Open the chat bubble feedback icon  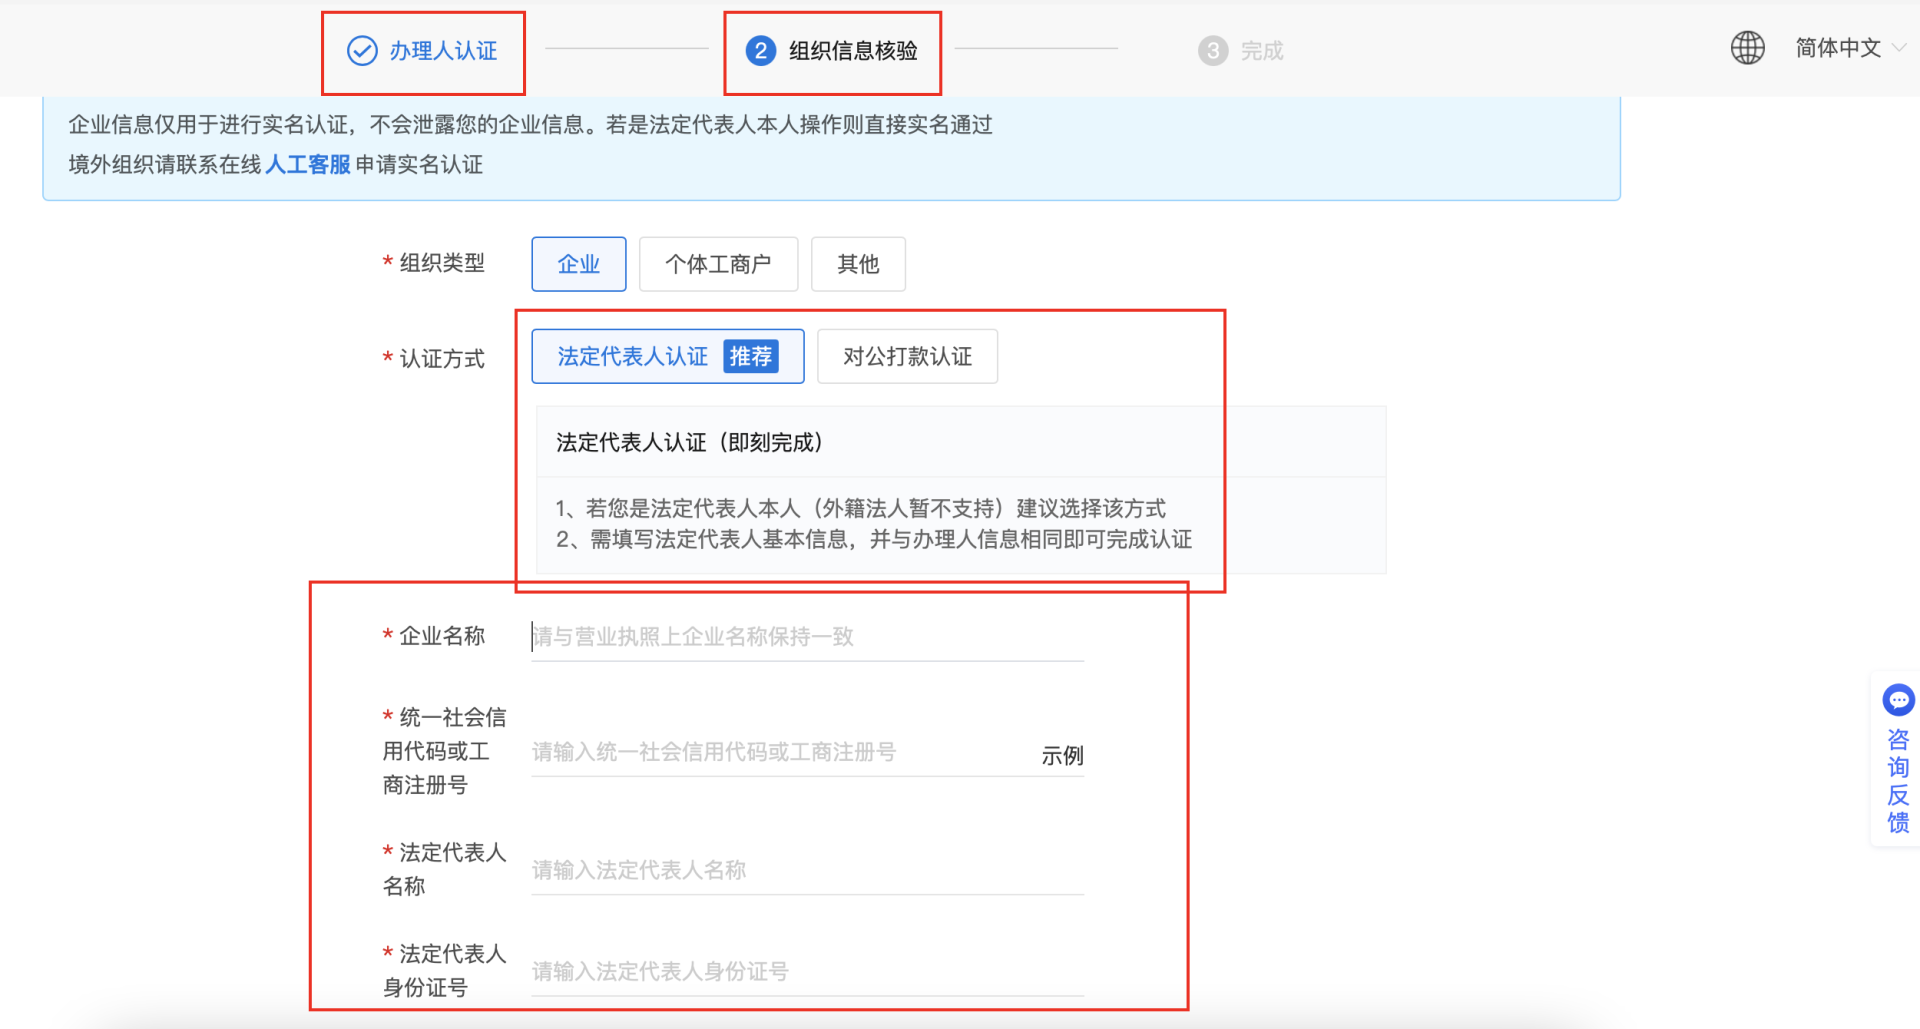(1897, 700)
